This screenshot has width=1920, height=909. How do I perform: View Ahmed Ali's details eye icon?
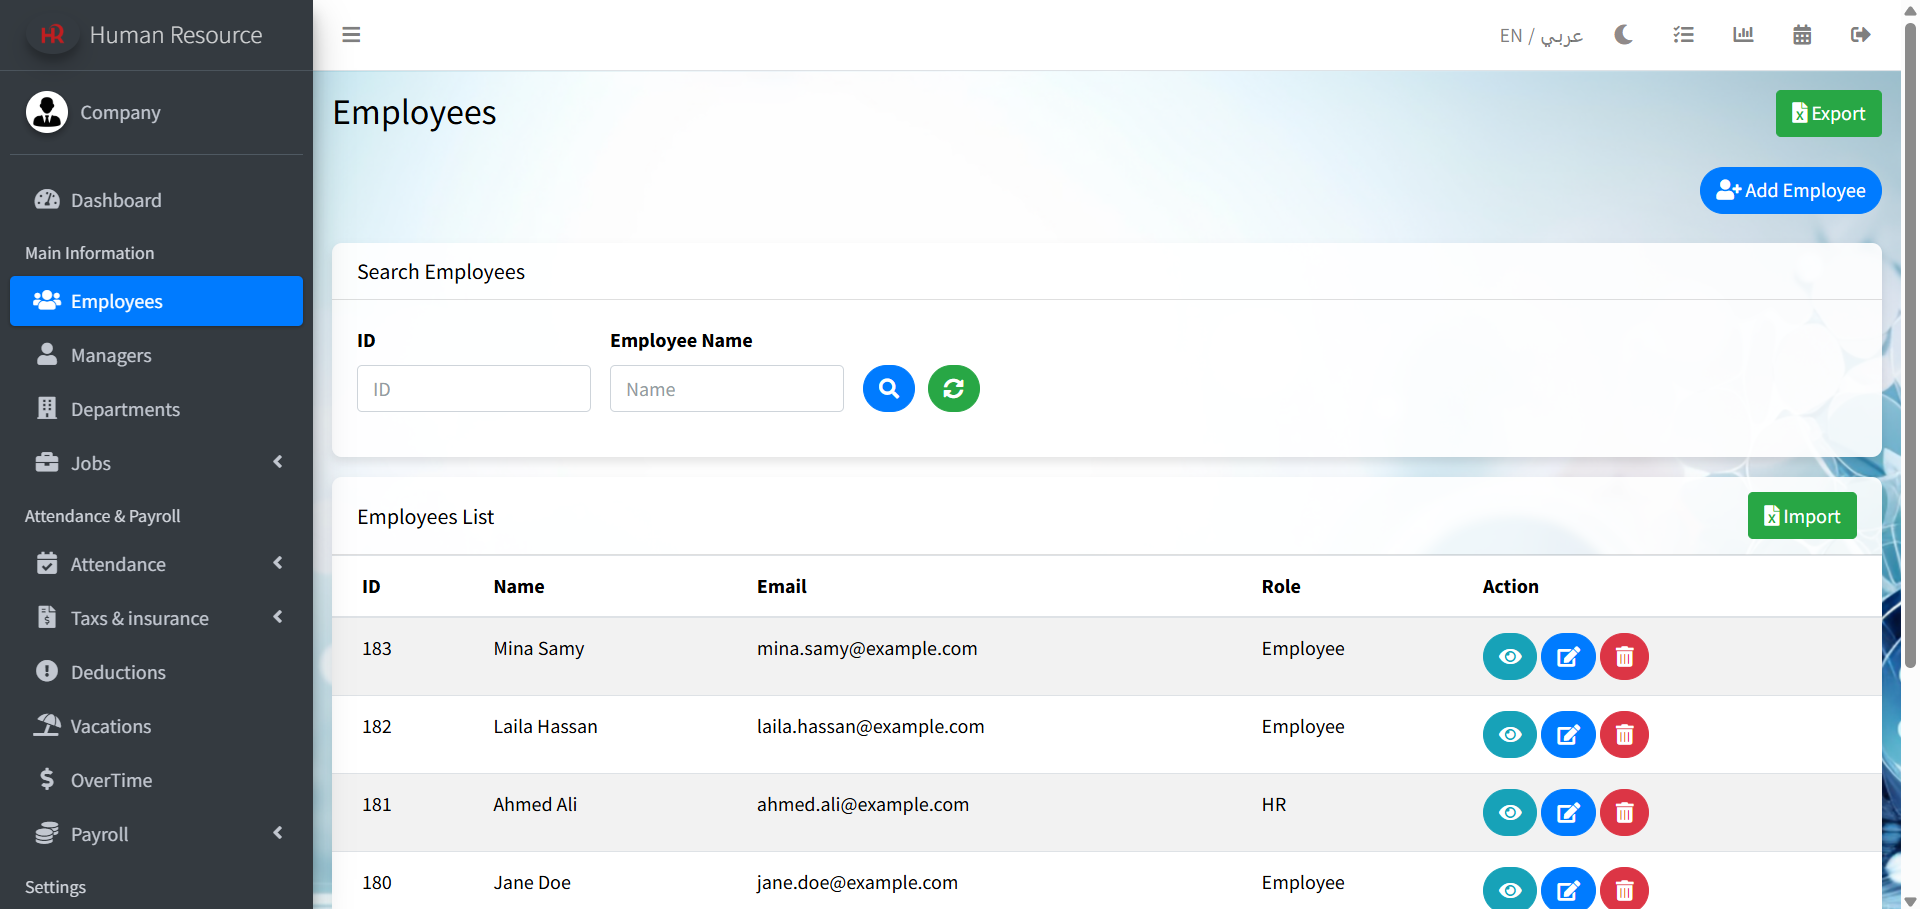[x=1510, y=813]
